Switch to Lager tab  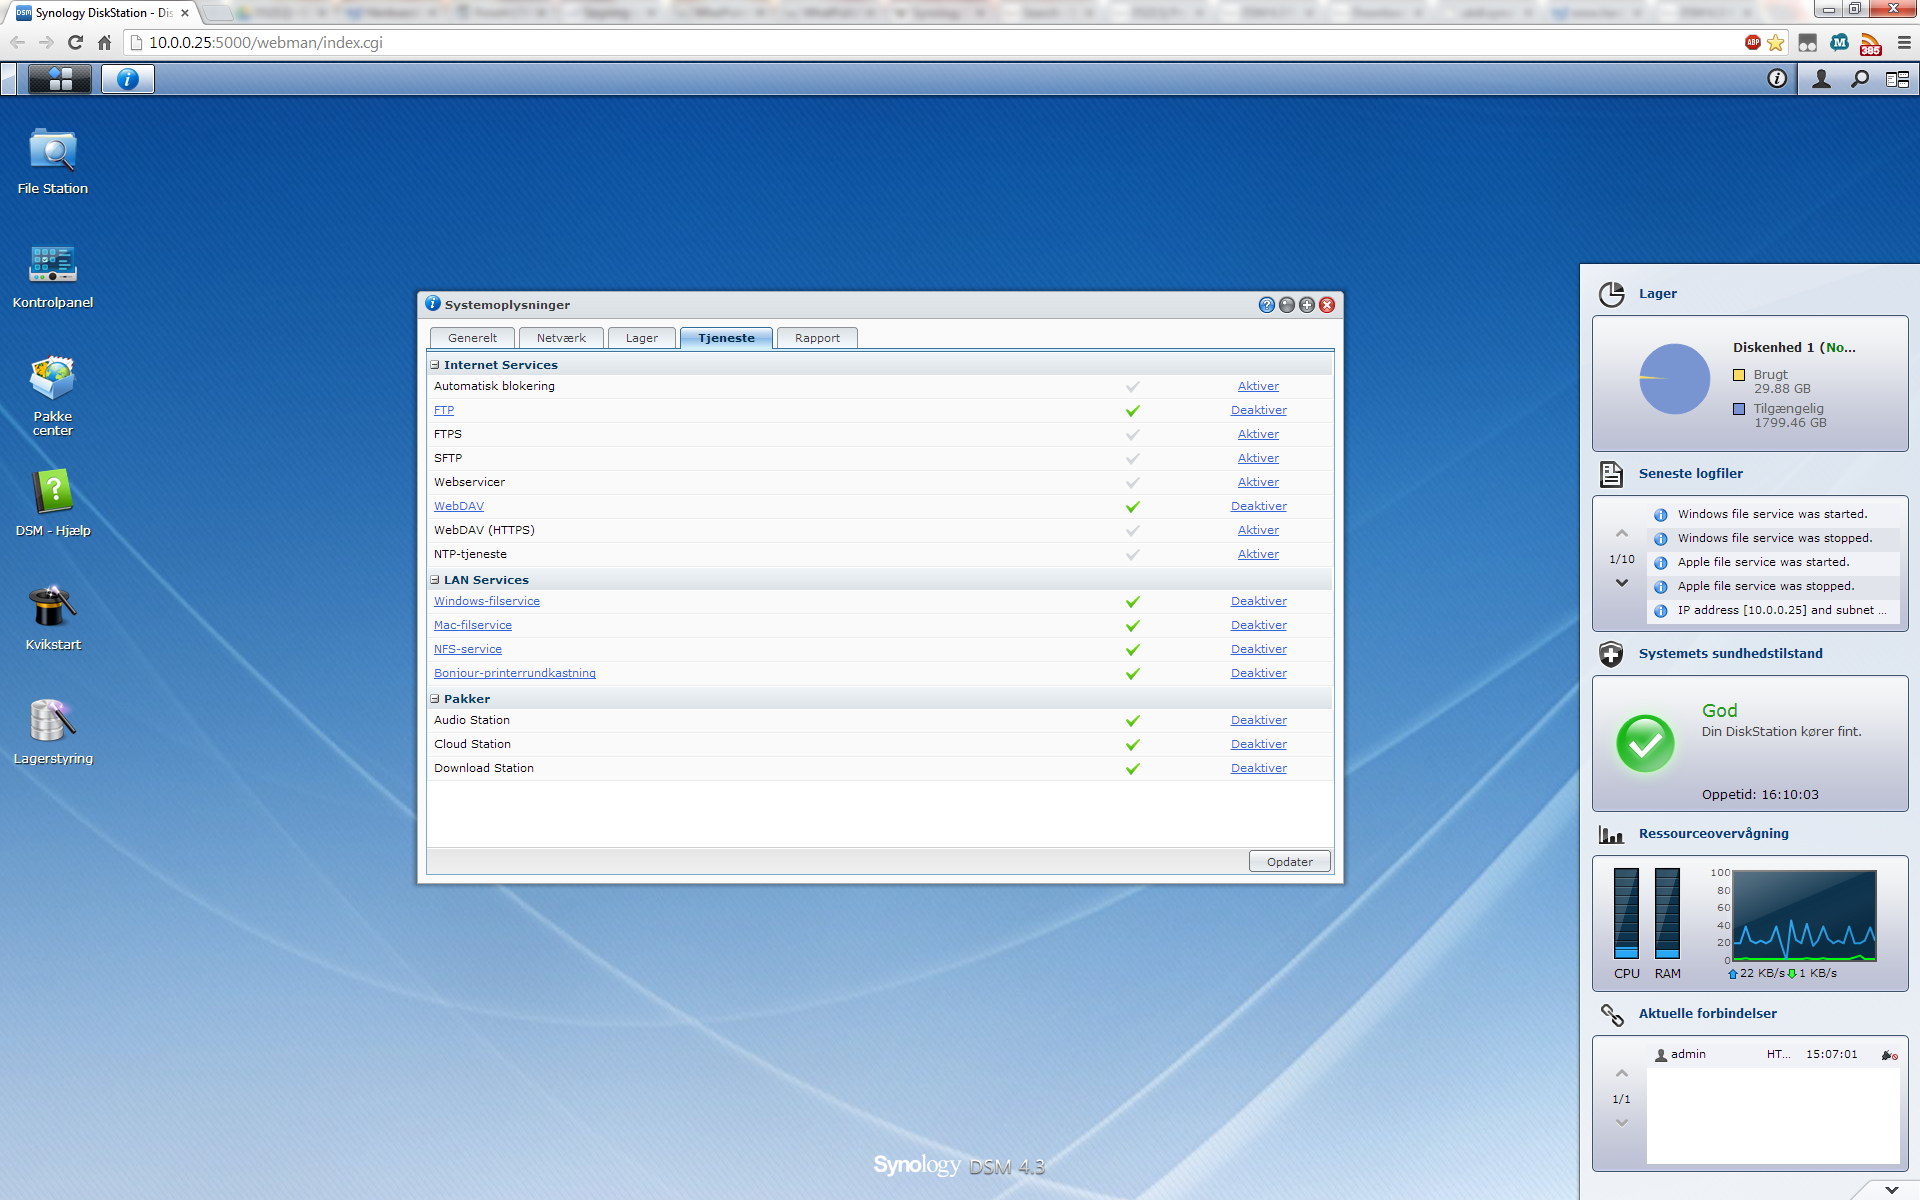(x=642, y=338)
